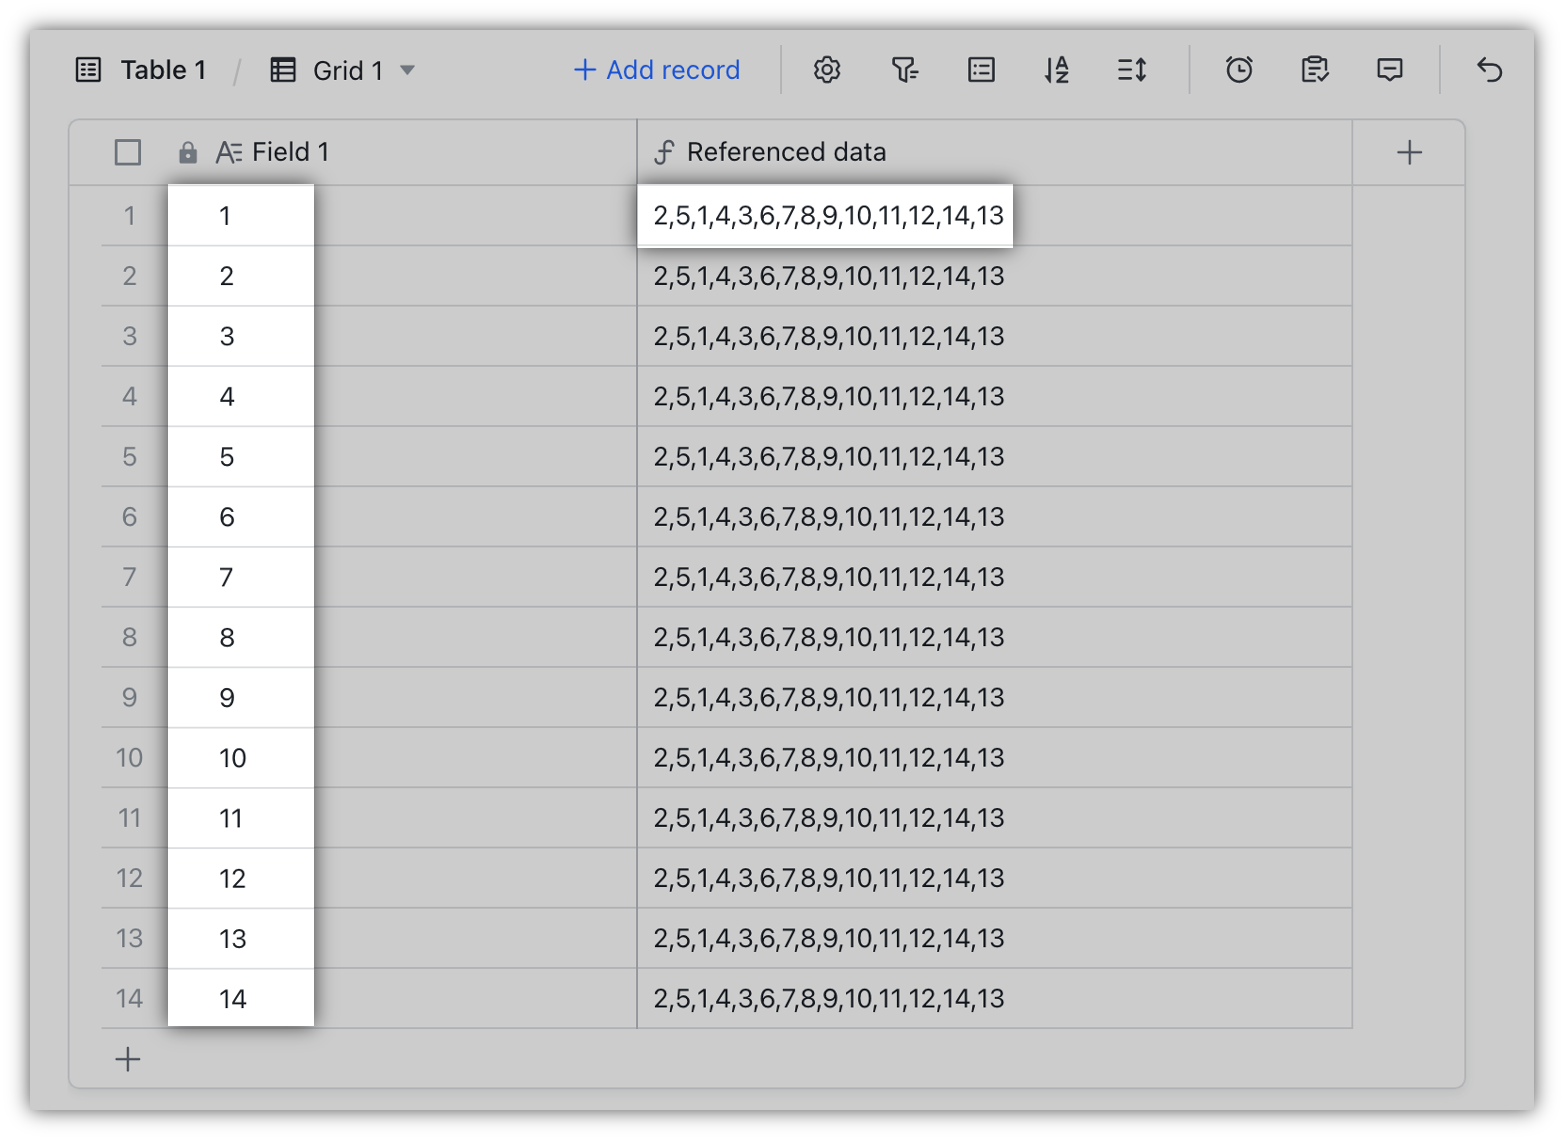Add a new row at table bottom

point(128,1059)
